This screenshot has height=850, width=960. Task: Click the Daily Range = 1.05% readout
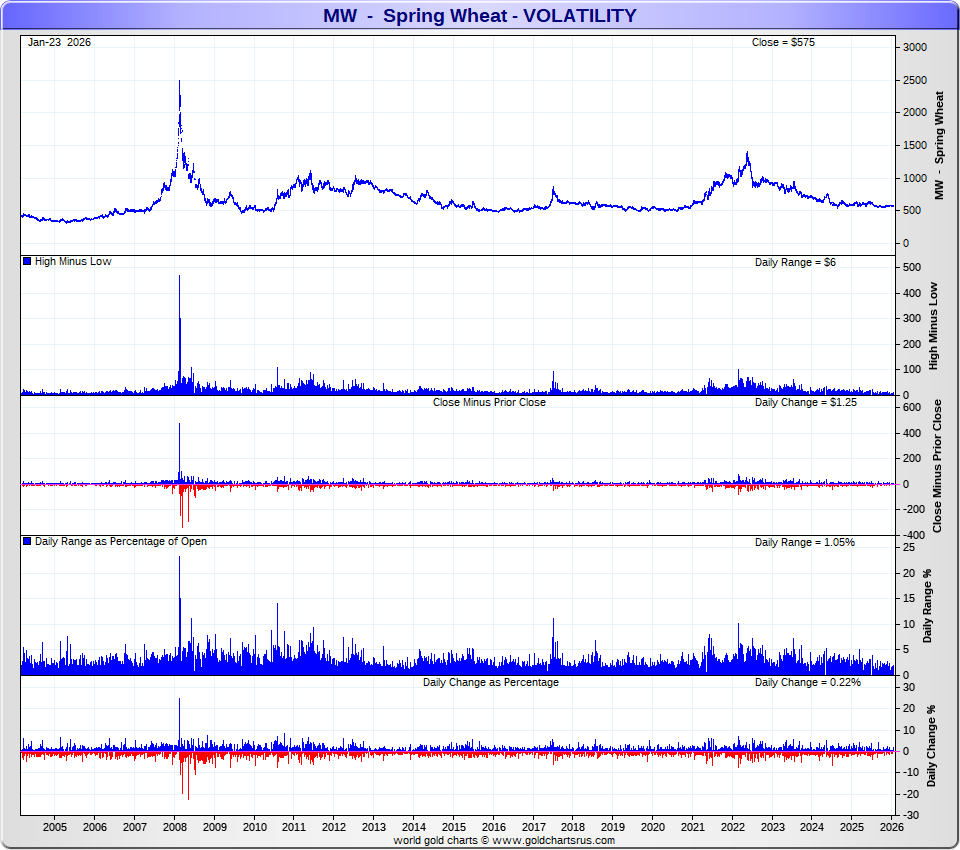tap(804, 542)
